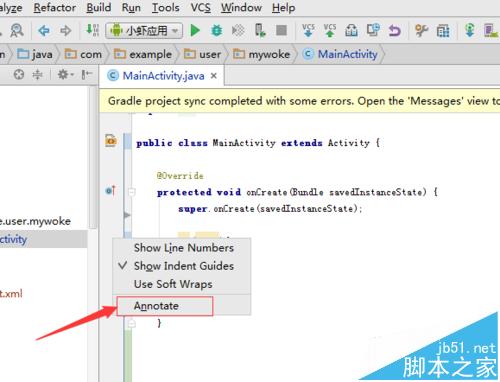Click the class gutter icon beside MainActivity

click(111, 141)
